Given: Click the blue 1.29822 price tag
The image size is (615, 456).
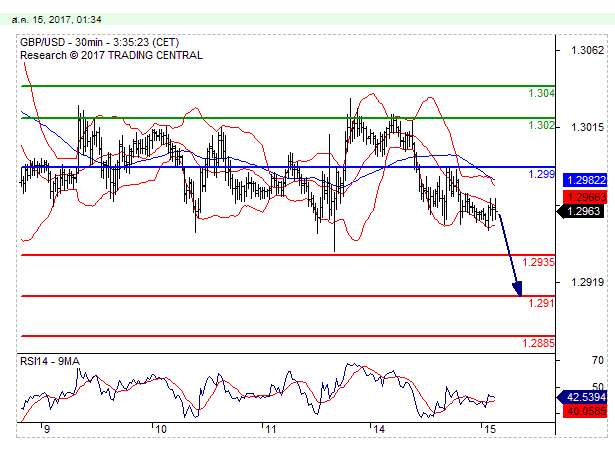Looking at the screenshot, I should [x=585, y=180].
